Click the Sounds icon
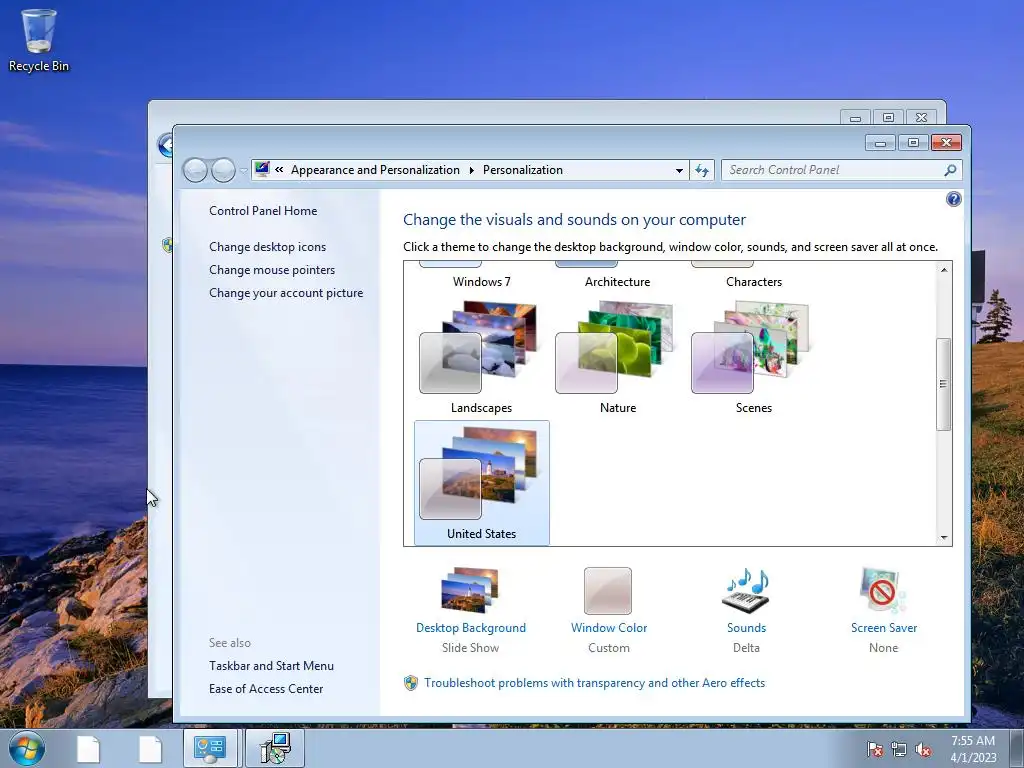Viewport: 1024px width, 768px height. click(x=746, y=590)
